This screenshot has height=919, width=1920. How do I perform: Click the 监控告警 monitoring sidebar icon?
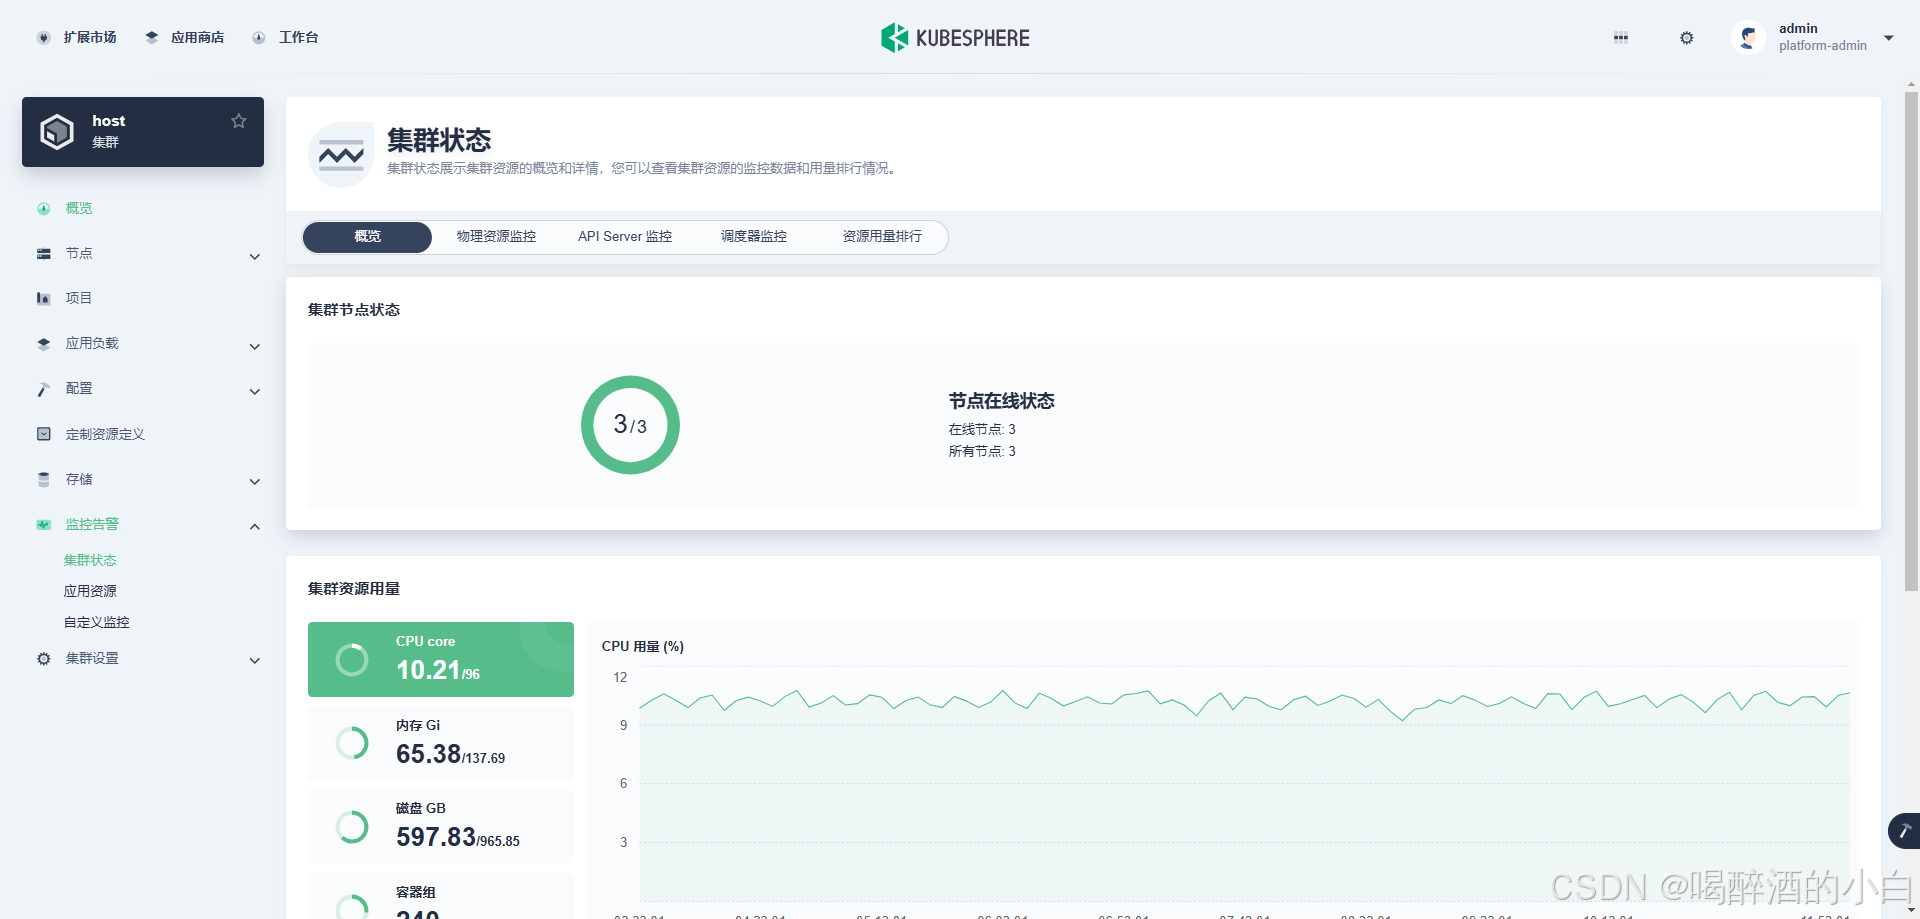tap(44, 525)
